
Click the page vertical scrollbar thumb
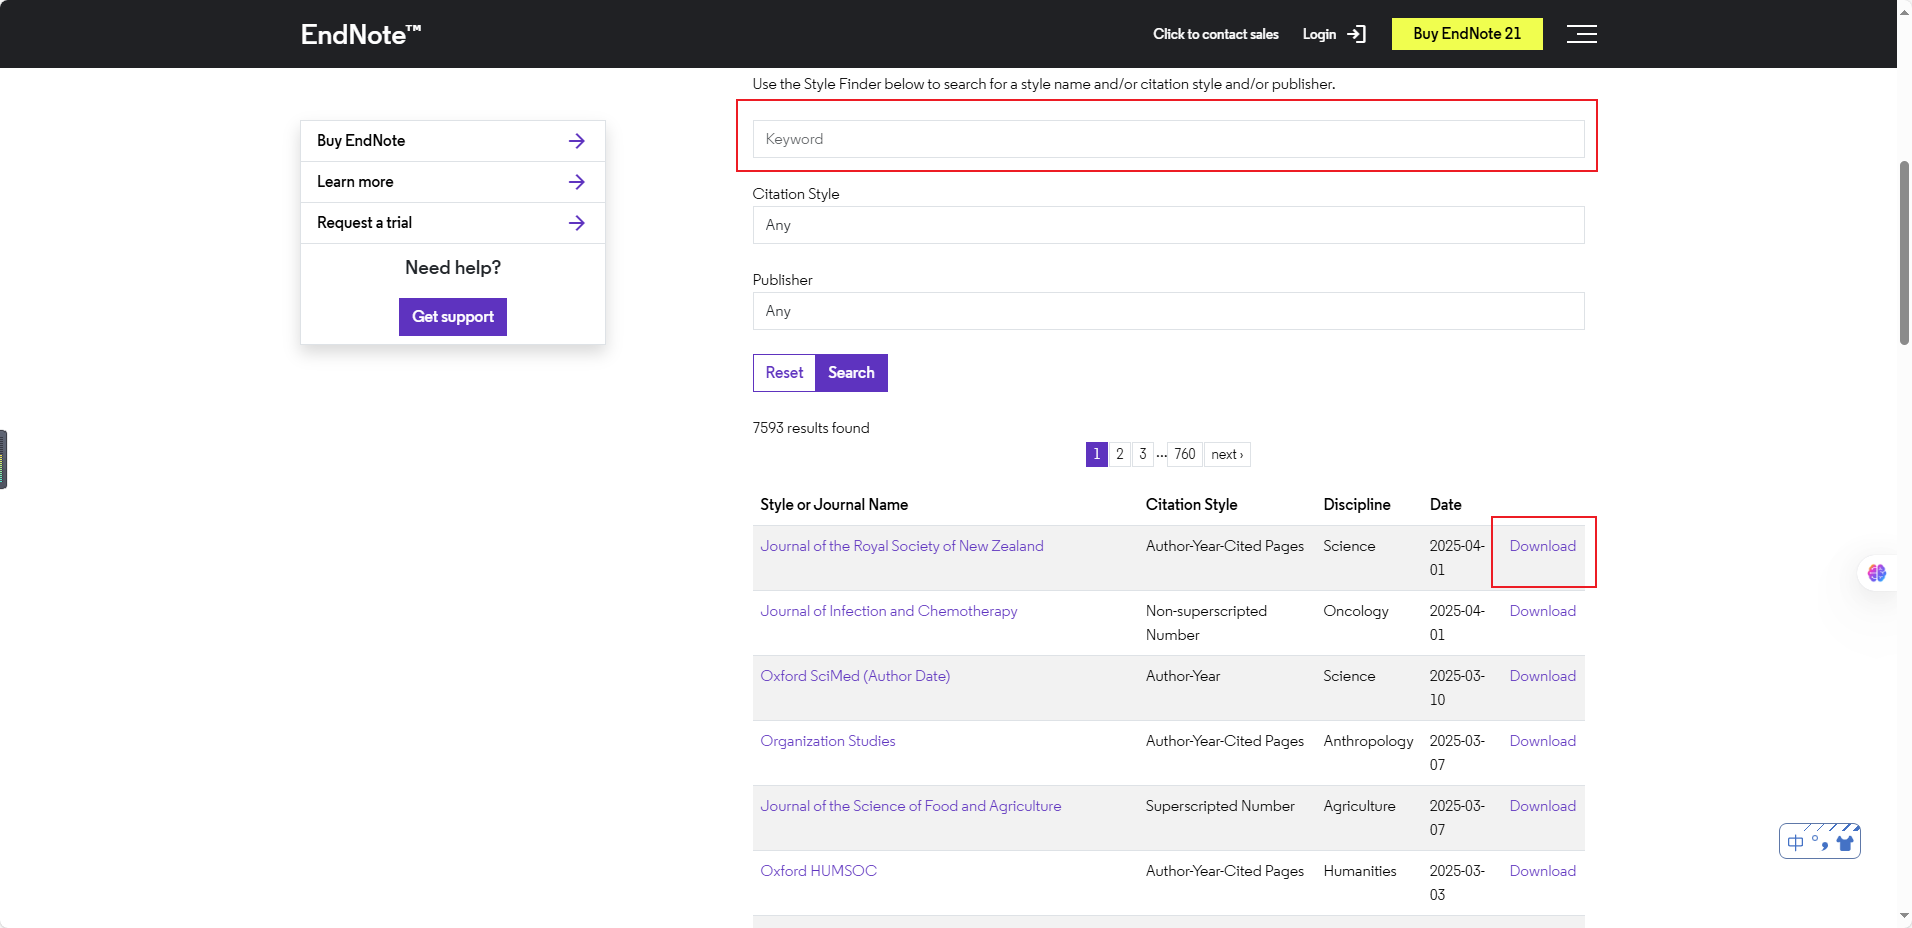[1904, 253]
